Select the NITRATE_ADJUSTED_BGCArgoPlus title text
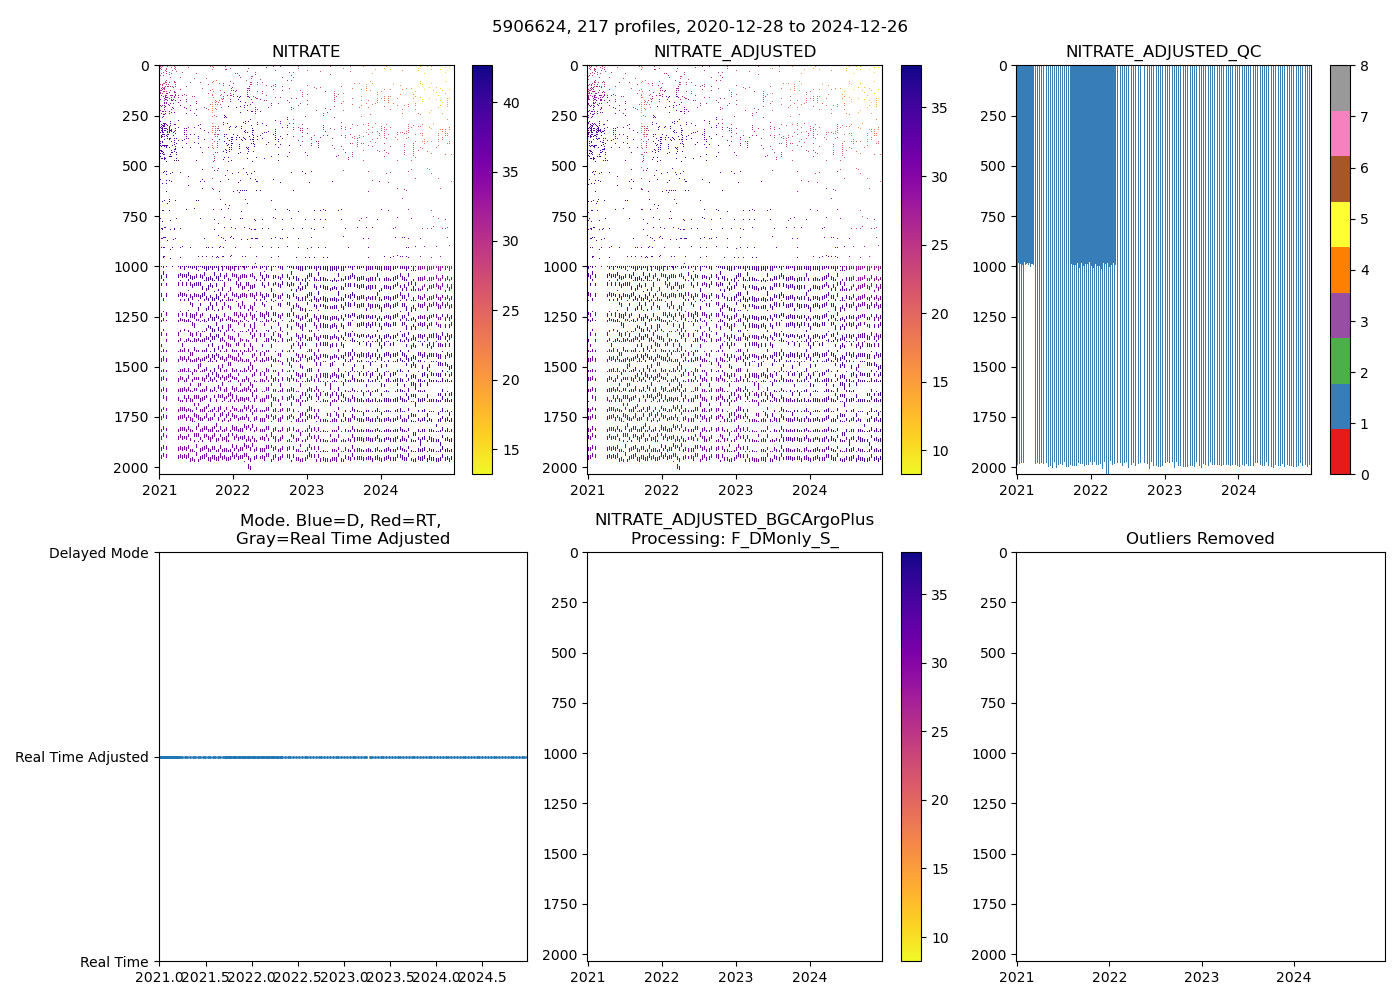The image size is (1400, 1000). 734,520
